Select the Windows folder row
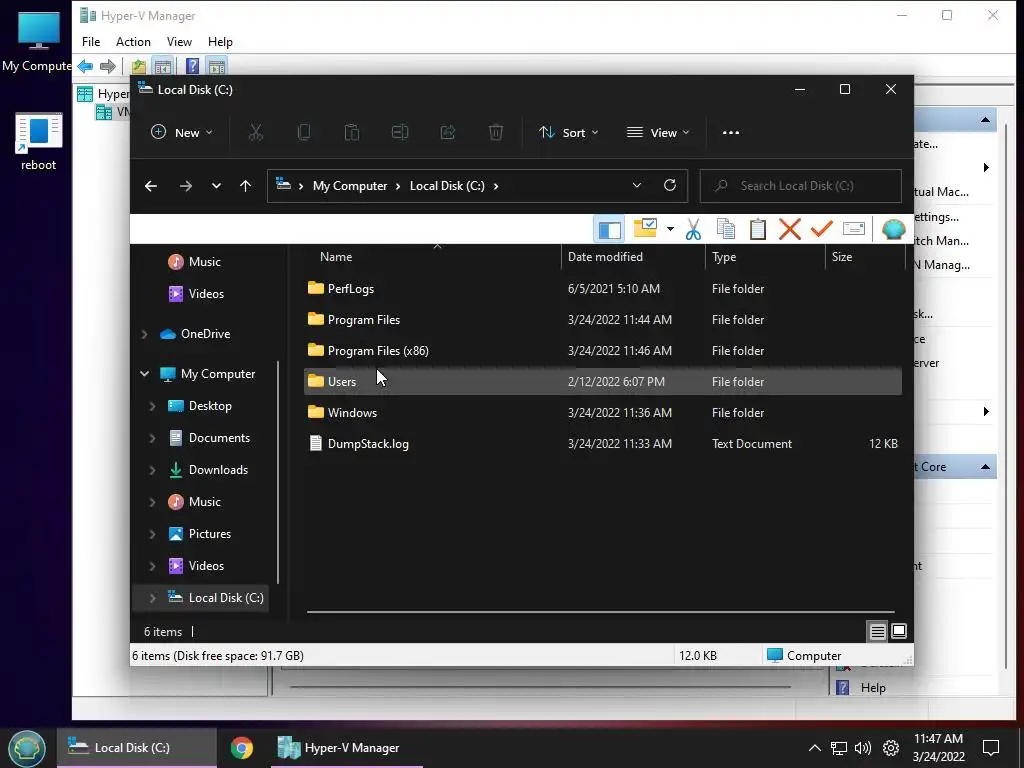This screenshot has height=768, width=1024. (x=603, y=413)
